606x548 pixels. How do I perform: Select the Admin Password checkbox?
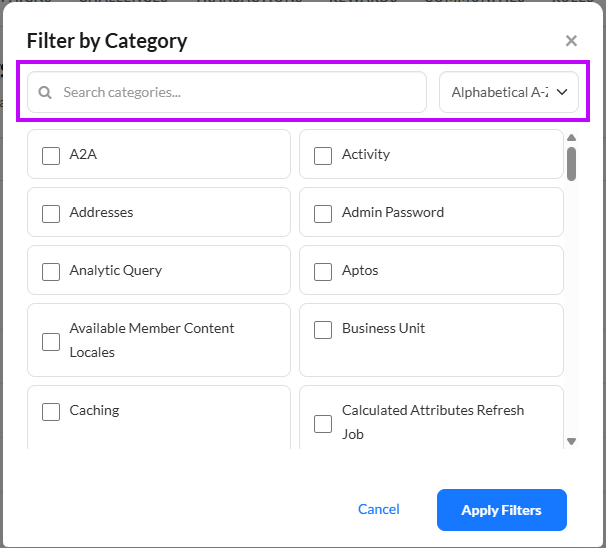click(x=323, y=213)
